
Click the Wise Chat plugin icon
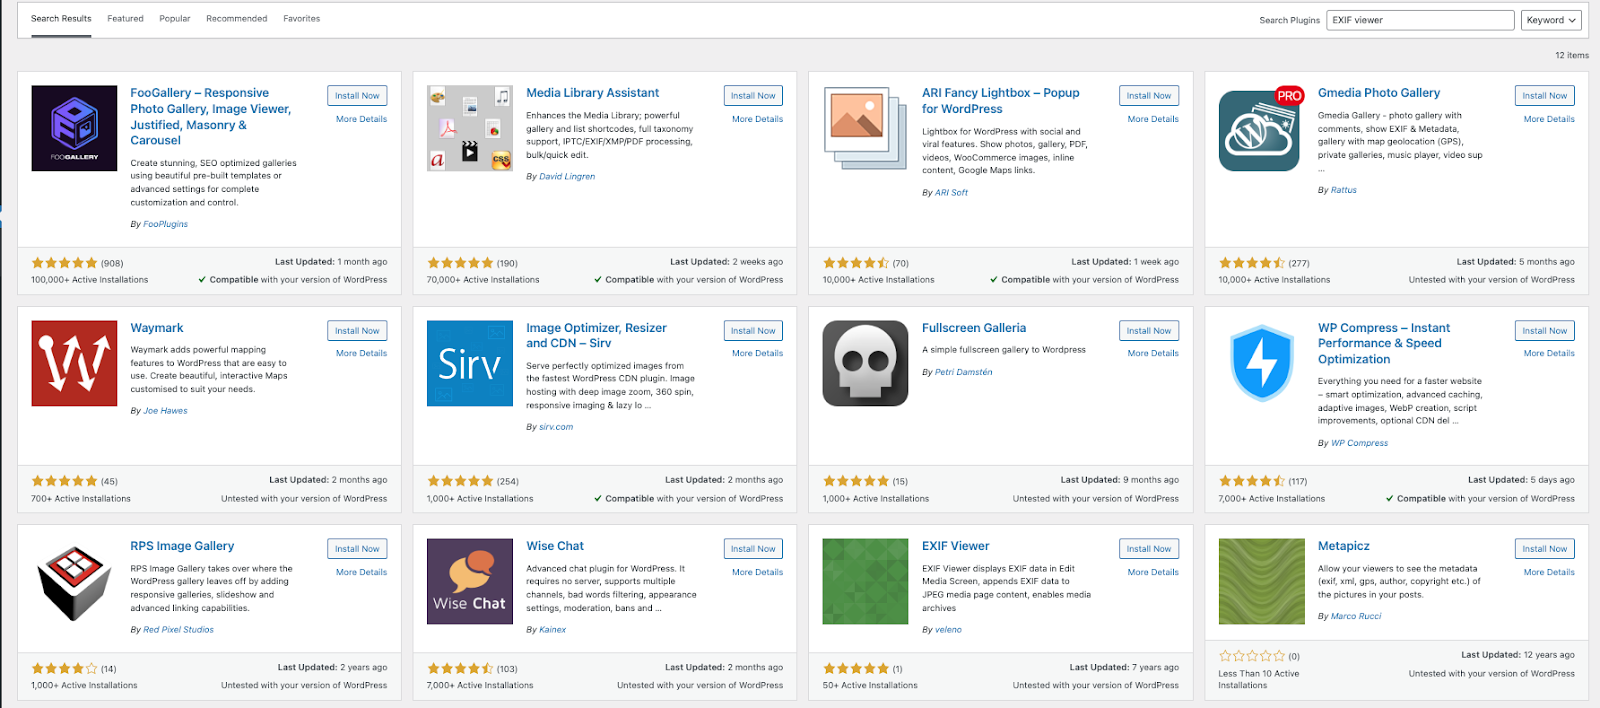coord(470,581)
